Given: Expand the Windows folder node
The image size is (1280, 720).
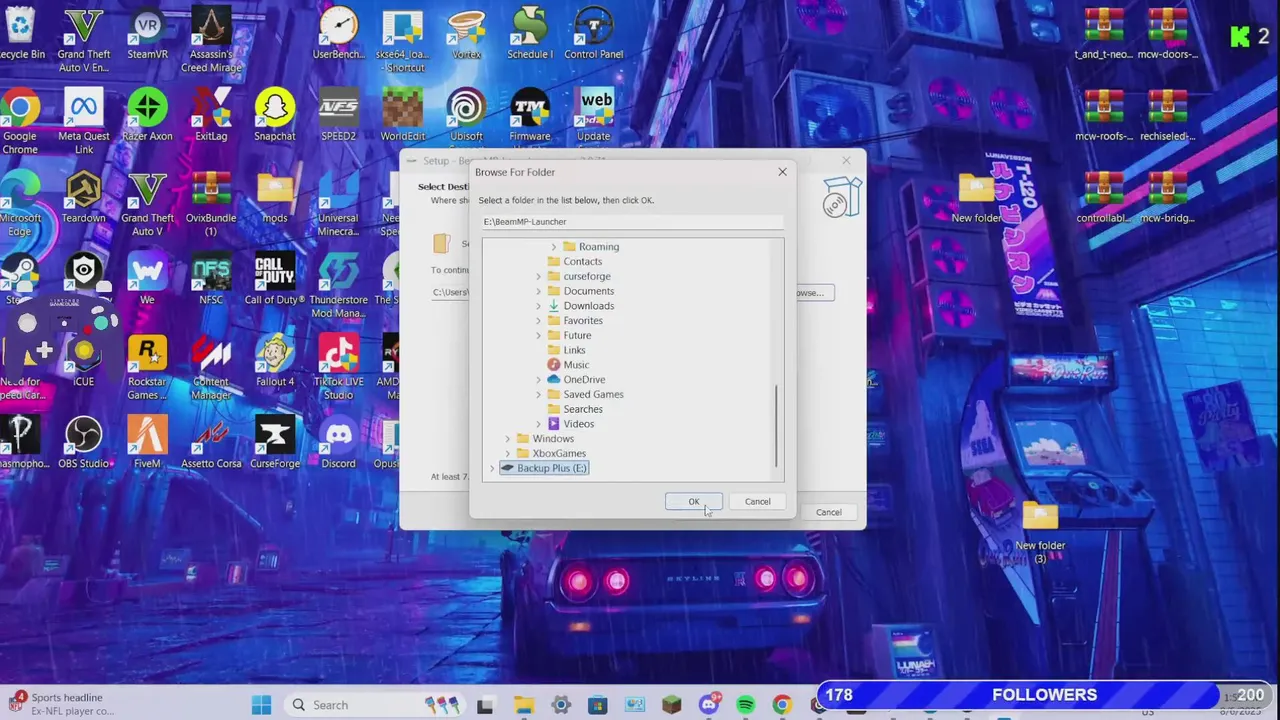Looking at the screenshot, I should point(508,439).
